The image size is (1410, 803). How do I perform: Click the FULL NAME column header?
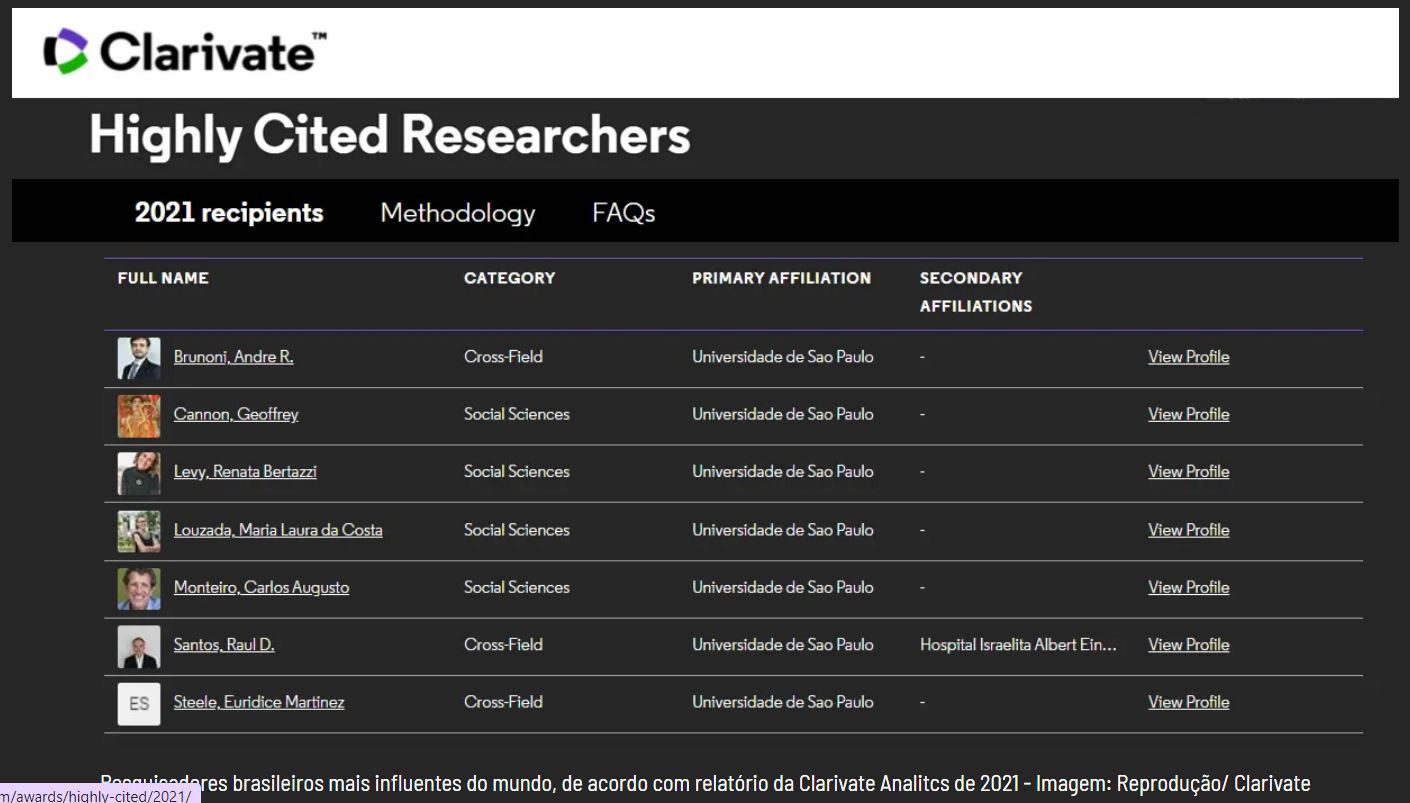pyautogui.click(x=163, y=278)
